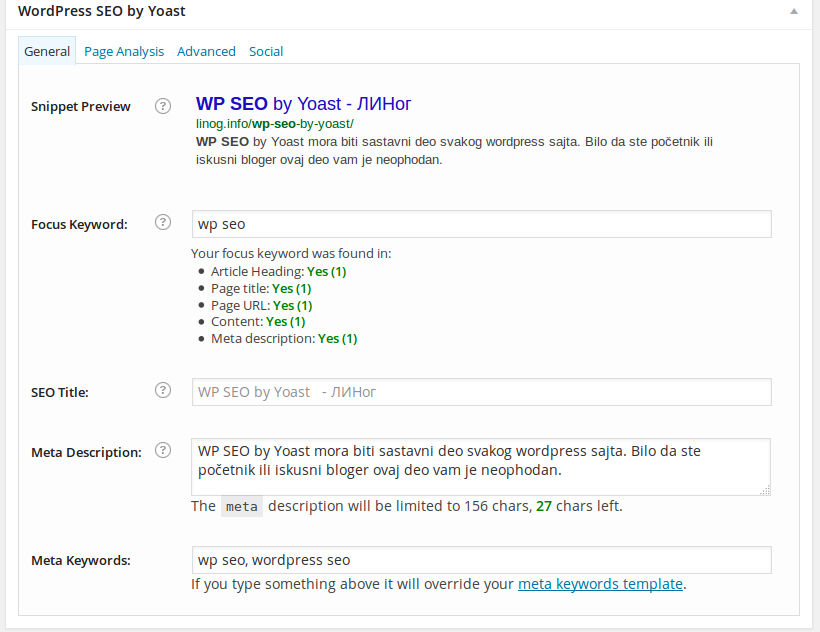Grab the Meta Description resize handle
The height and width of the screenshot is (632, 820).
[x=765, y=490]
